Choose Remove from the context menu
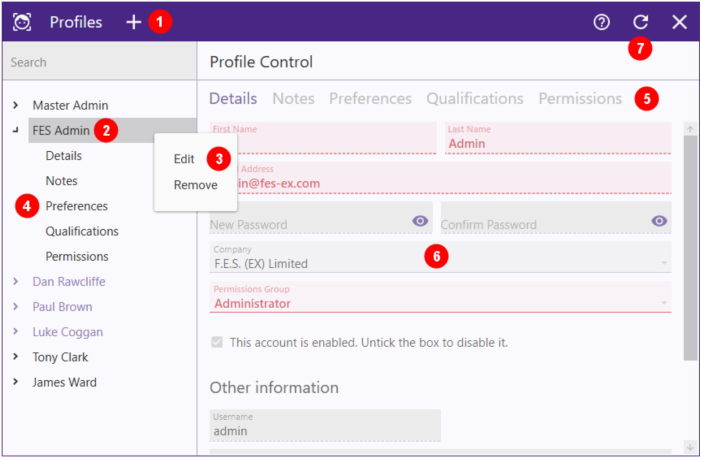 click(195, 185)
